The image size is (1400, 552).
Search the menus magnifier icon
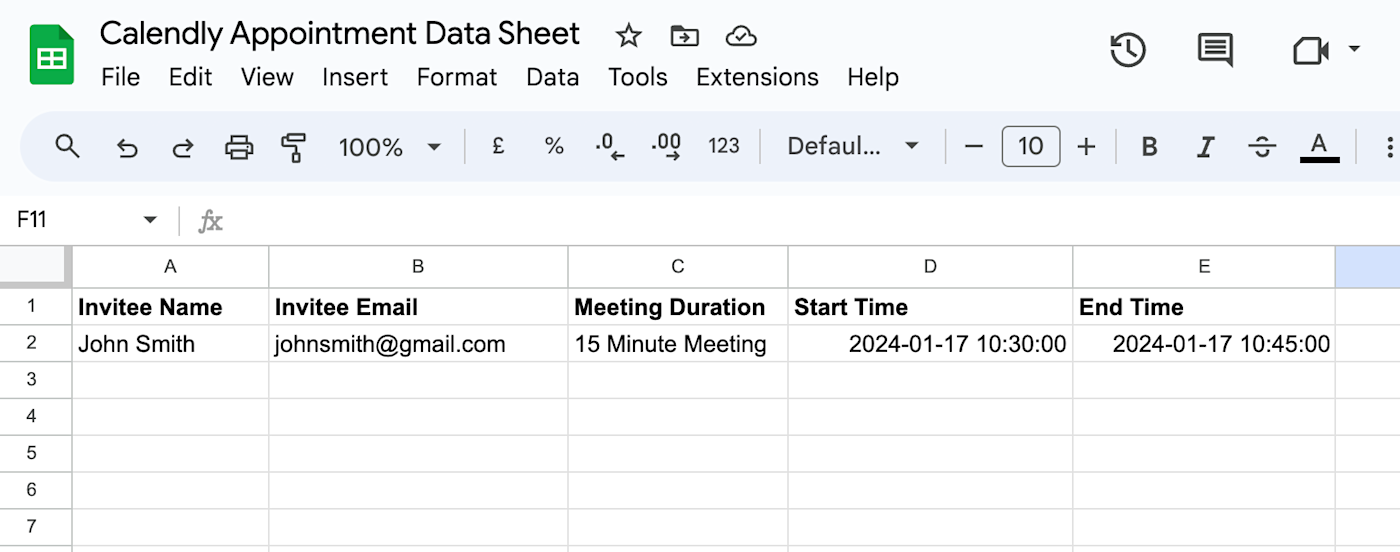(67, 147)
